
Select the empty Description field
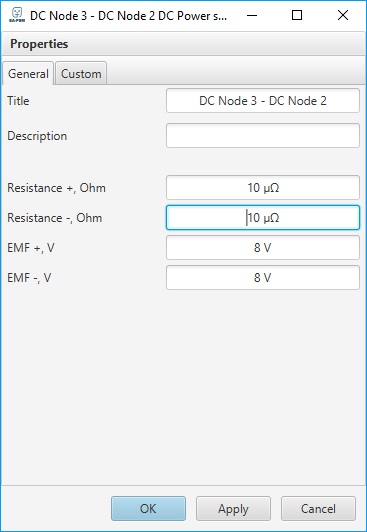263,136
